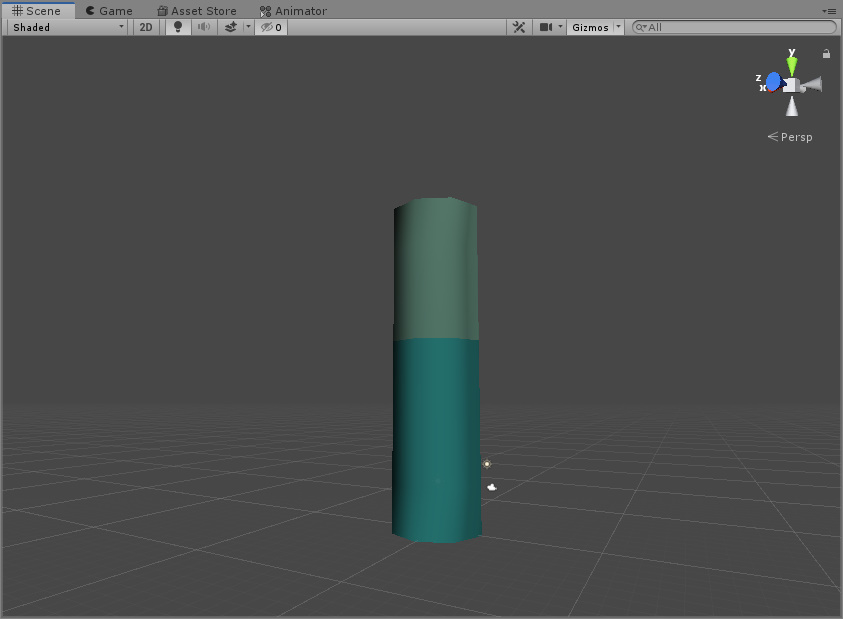The width and height of the screenshot is (843, 619).
Task: Click the blue Z axis handle on the gizmo
Action: pyautogui.click(x=772, y=79)
